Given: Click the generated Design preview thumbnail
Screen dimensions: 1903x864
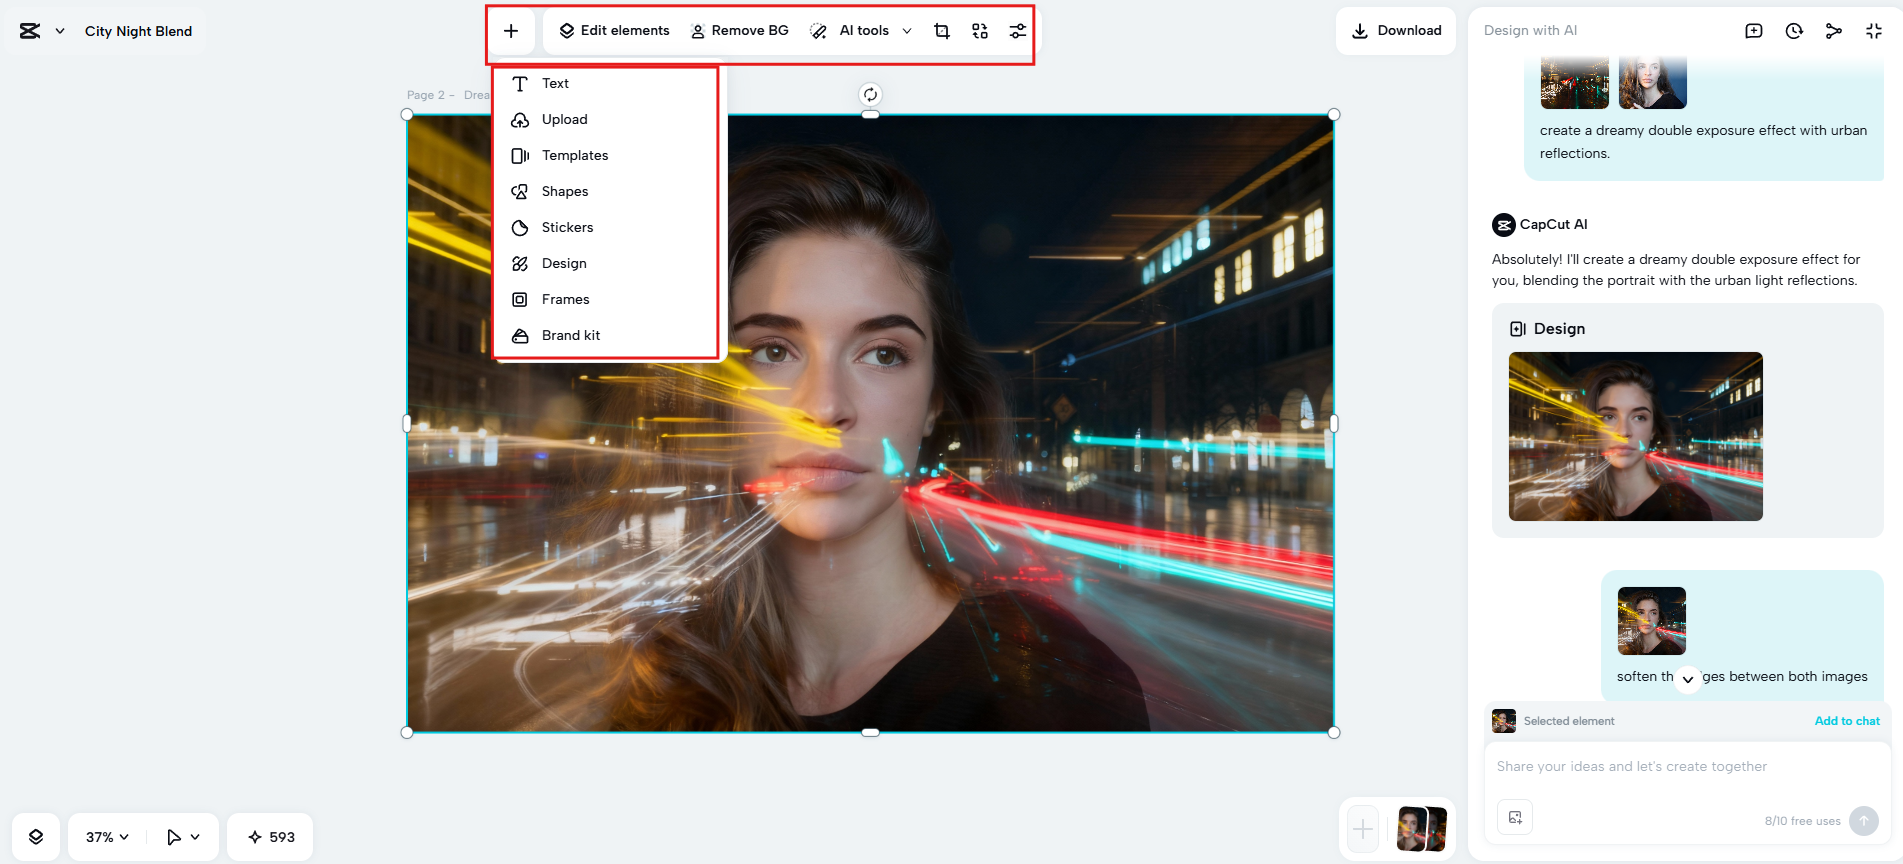Looking at the screenshot, I should 1635,436.
